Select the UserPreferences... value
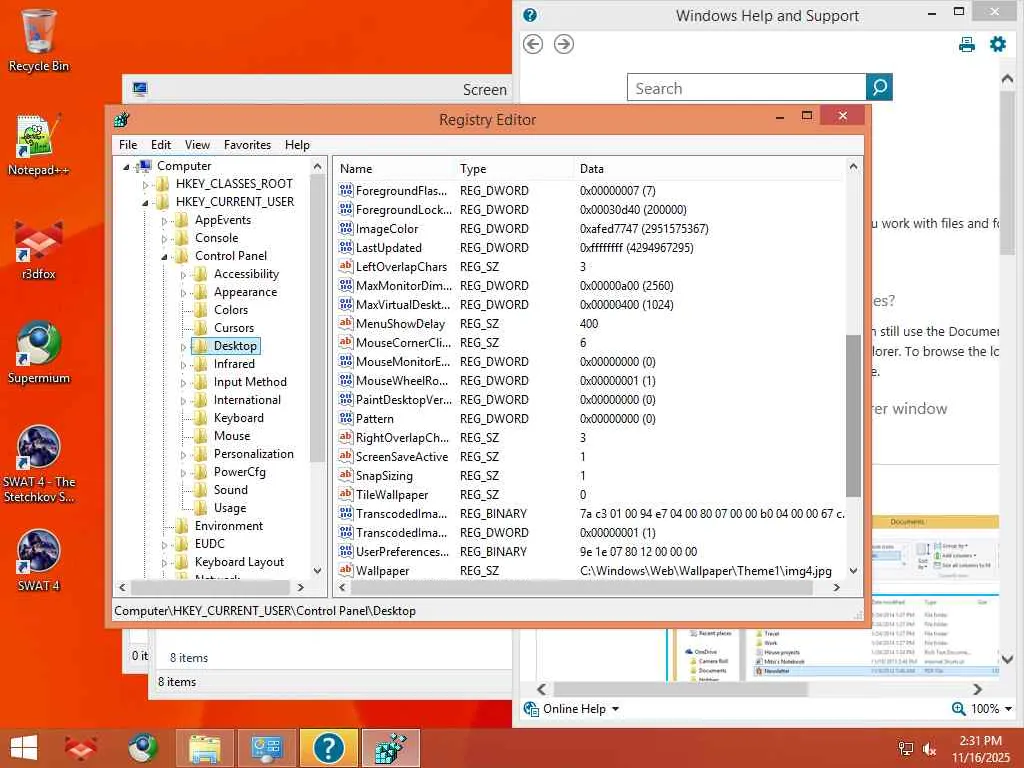Viewport: 1024px width, 768px height. (x=402, y=552)
